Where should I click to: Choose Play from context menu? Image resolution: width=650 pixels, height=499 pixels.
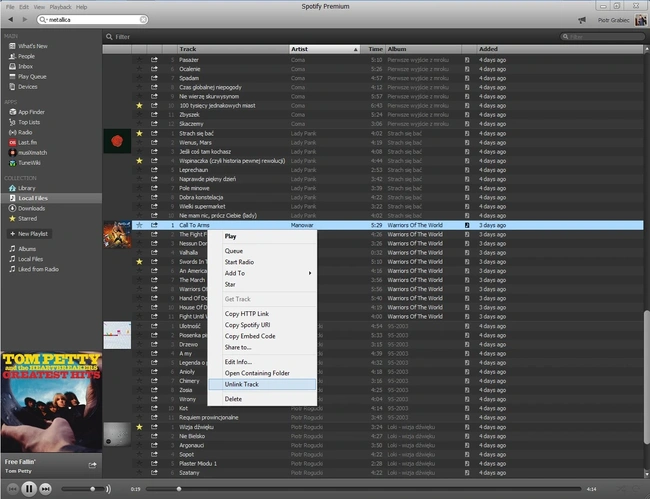click(x=262, y=236)
